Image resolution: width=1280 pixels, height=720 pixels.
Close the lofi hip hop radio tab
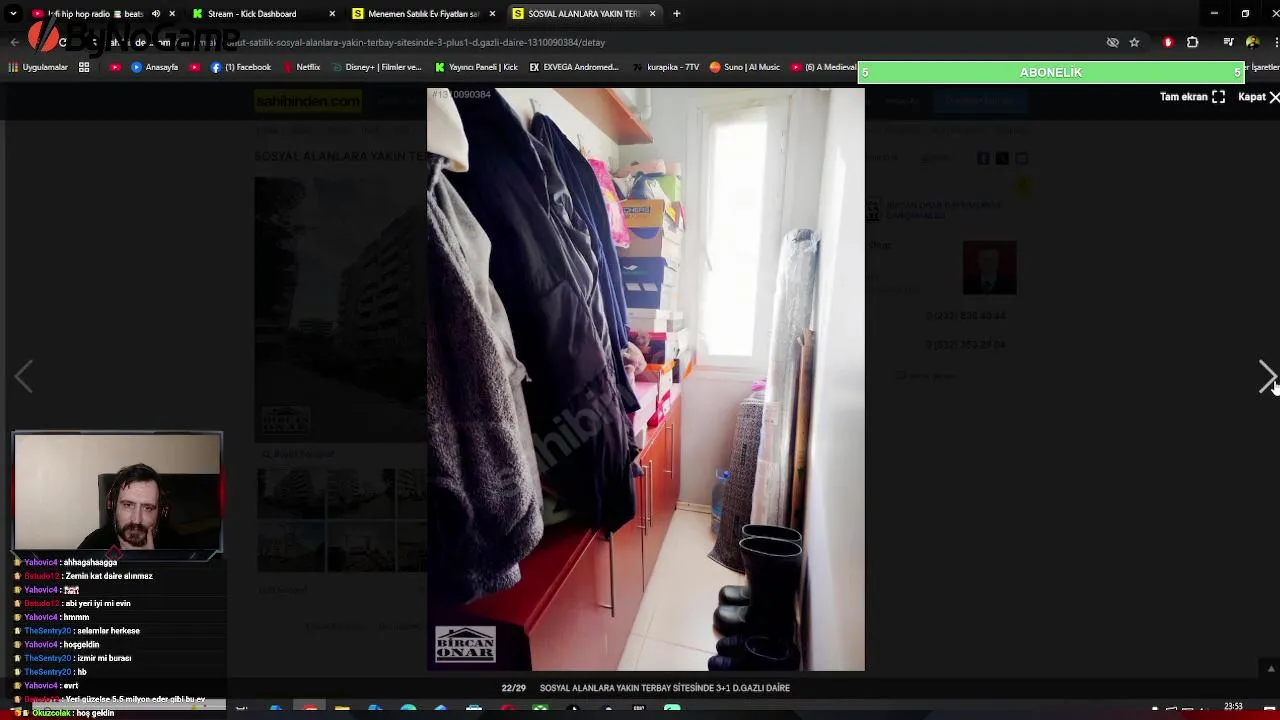click(x=172, y=14)
